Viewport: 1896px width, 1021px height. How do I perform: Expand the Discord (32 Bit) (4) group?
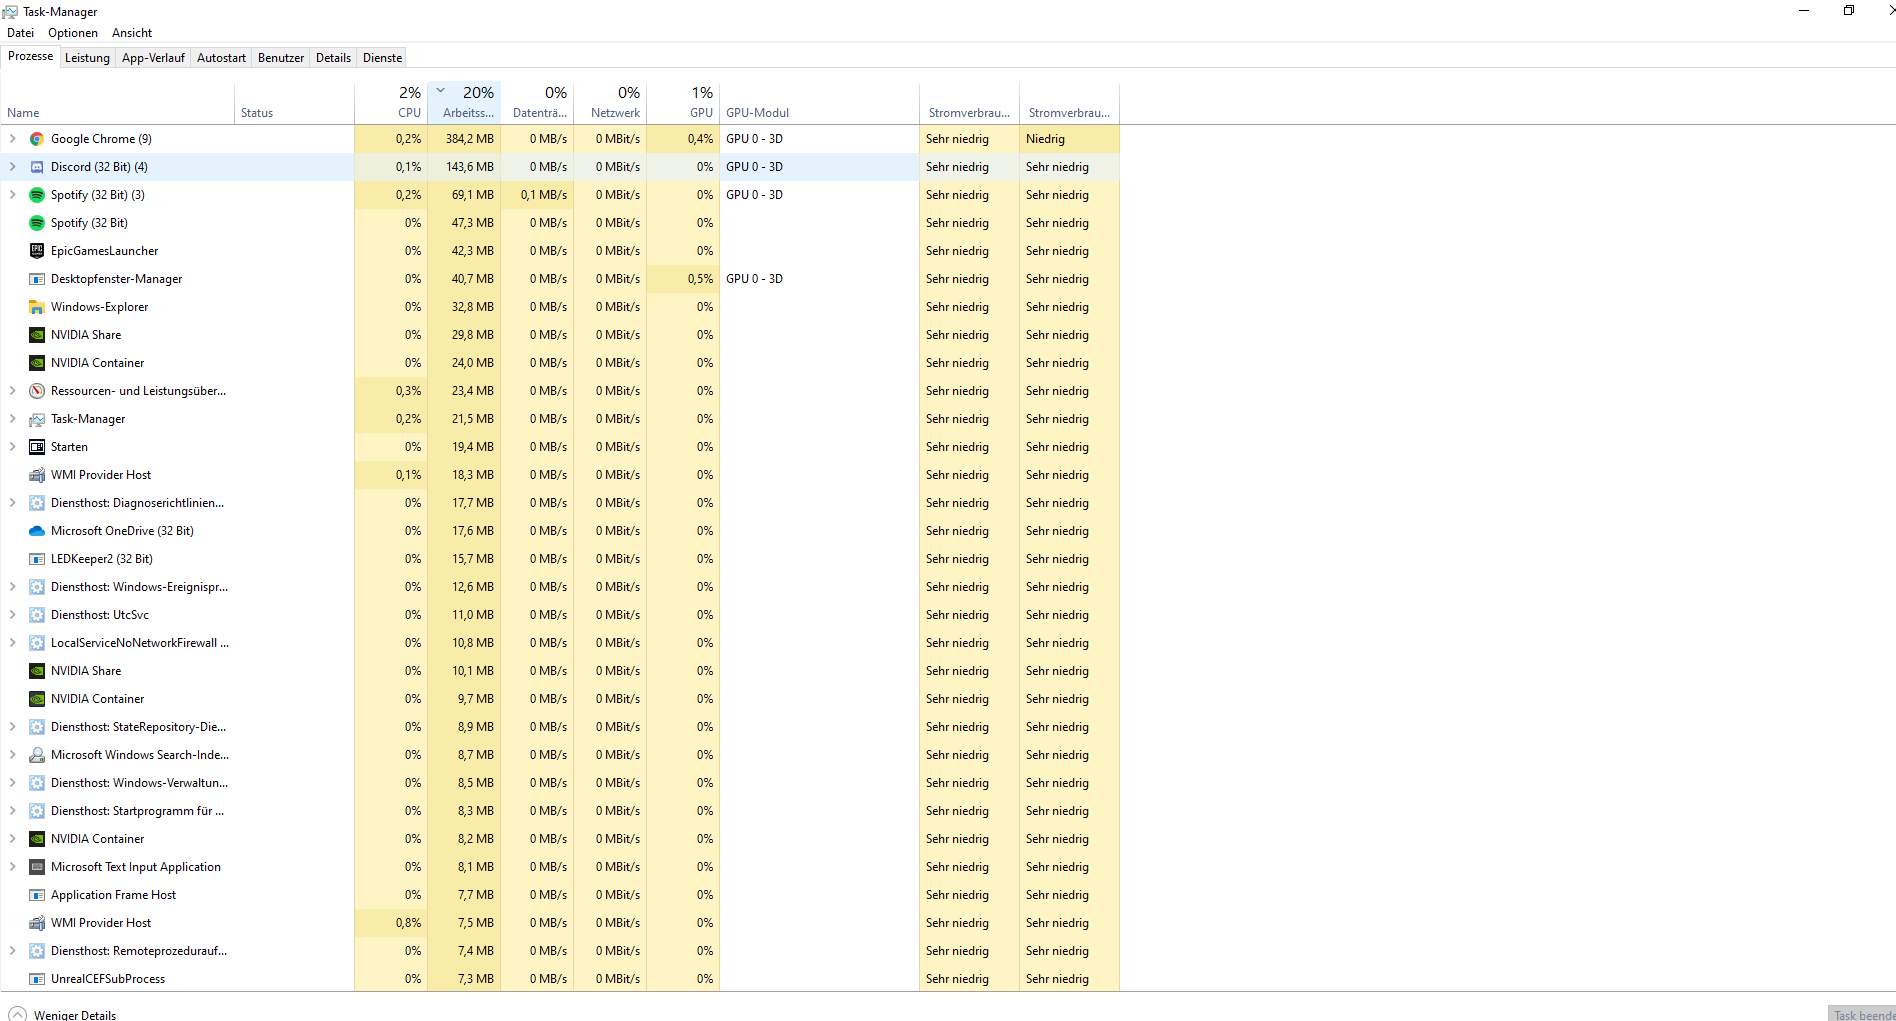tap(13, 167)
